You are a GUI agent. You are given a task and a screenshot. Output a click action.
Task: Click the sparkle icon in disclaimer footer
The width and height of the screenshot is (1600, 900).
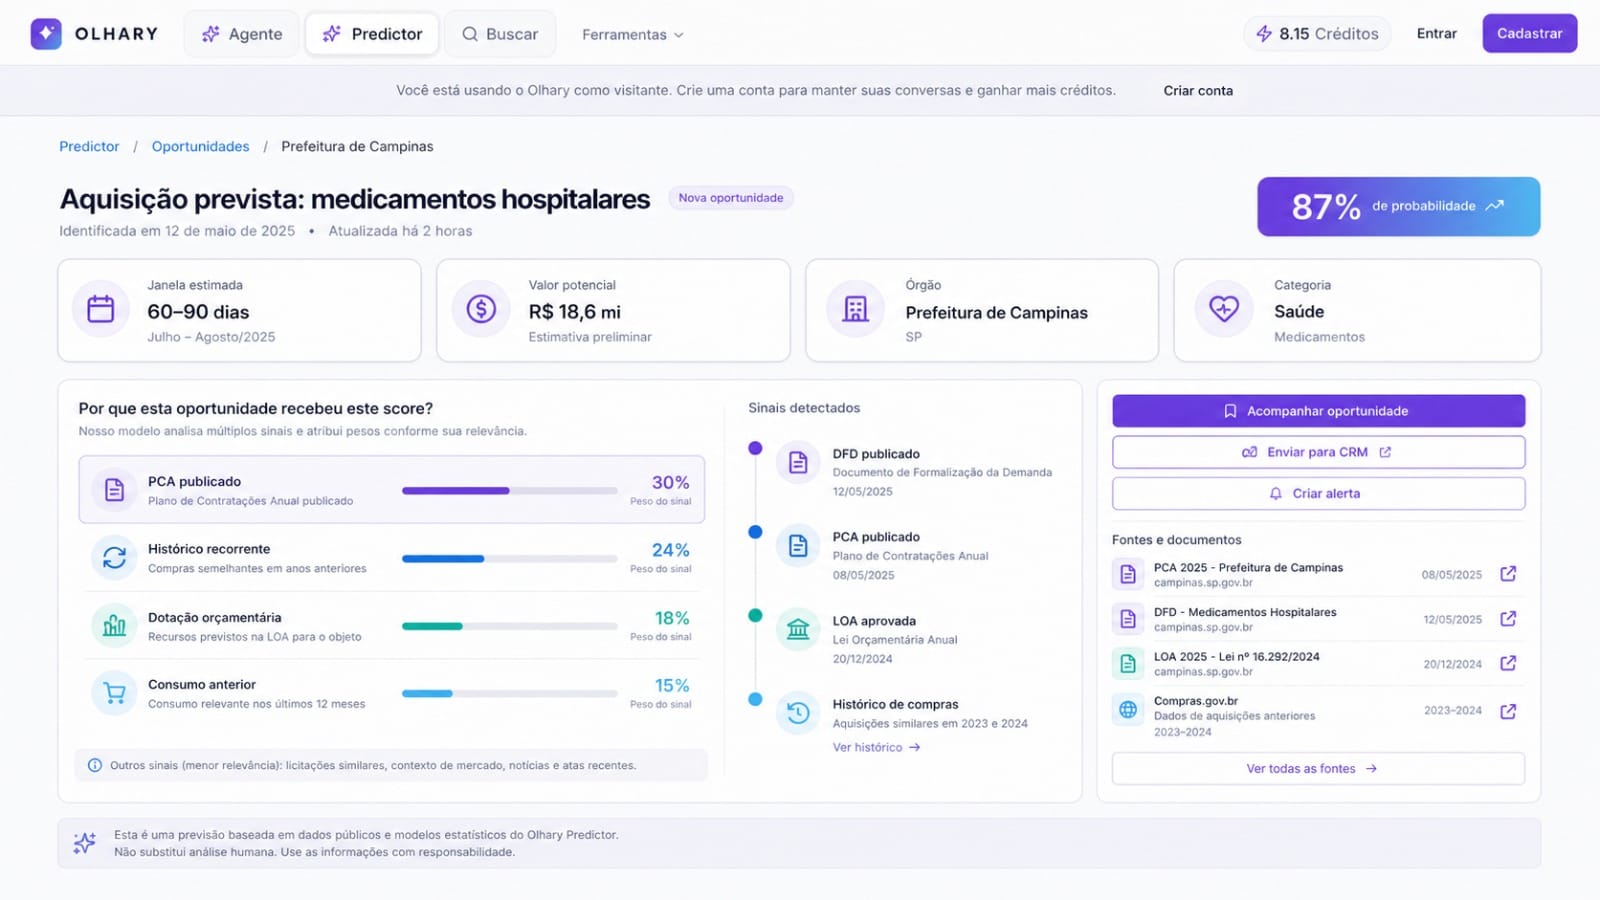pos(85,843)
